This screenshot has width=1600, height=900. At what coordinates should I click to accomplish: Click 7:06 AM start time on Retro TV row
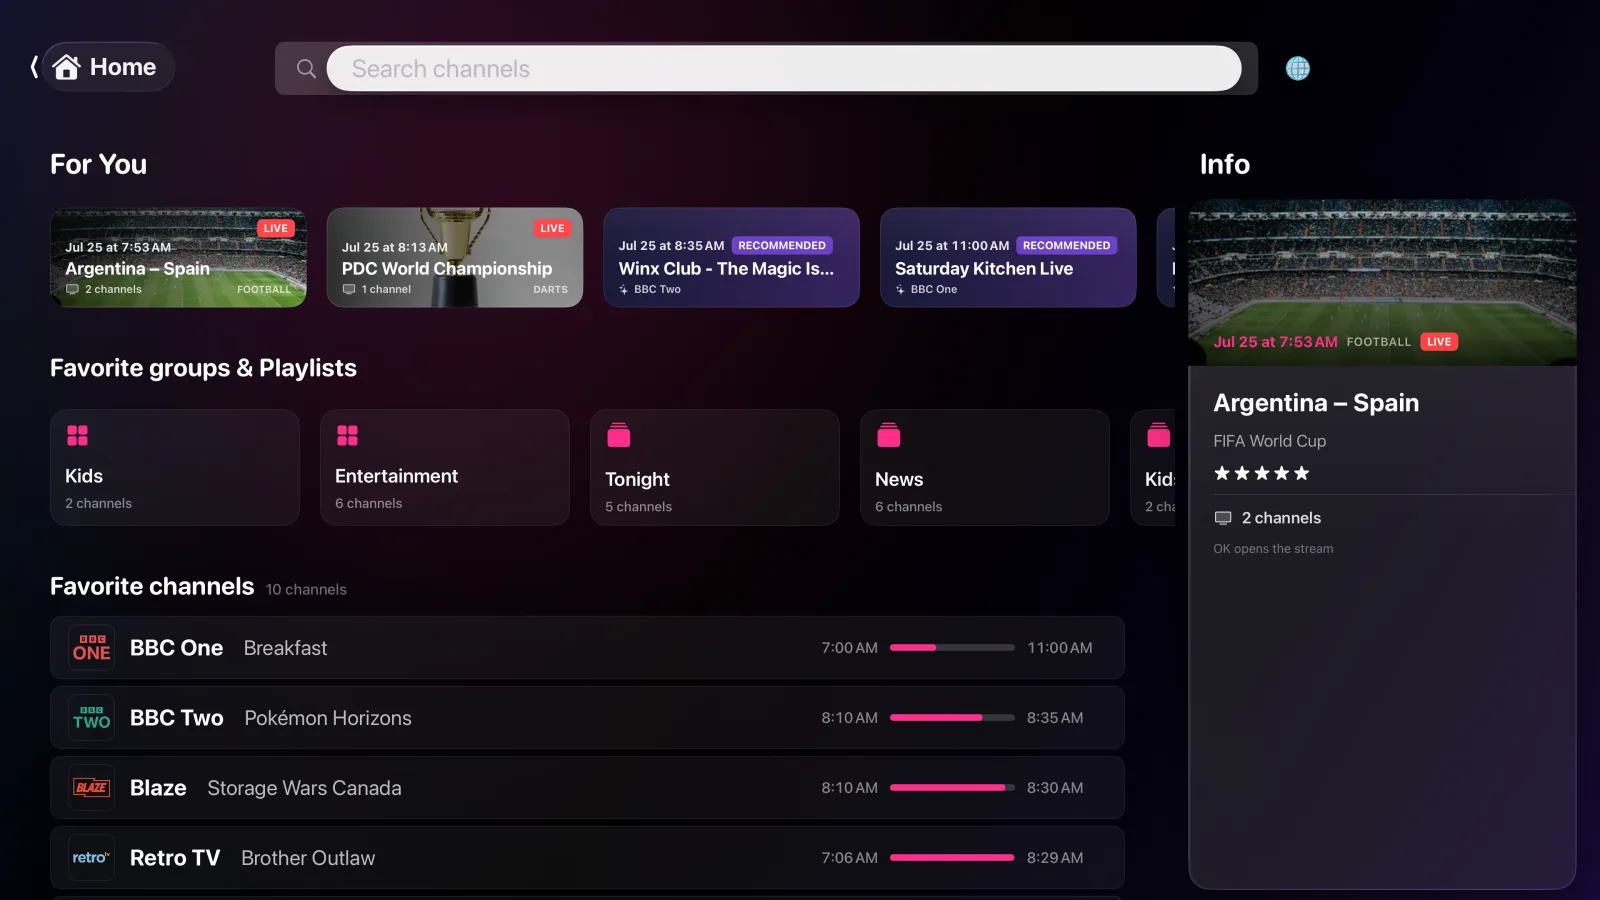pyautogui.click(x=849, y=858)
